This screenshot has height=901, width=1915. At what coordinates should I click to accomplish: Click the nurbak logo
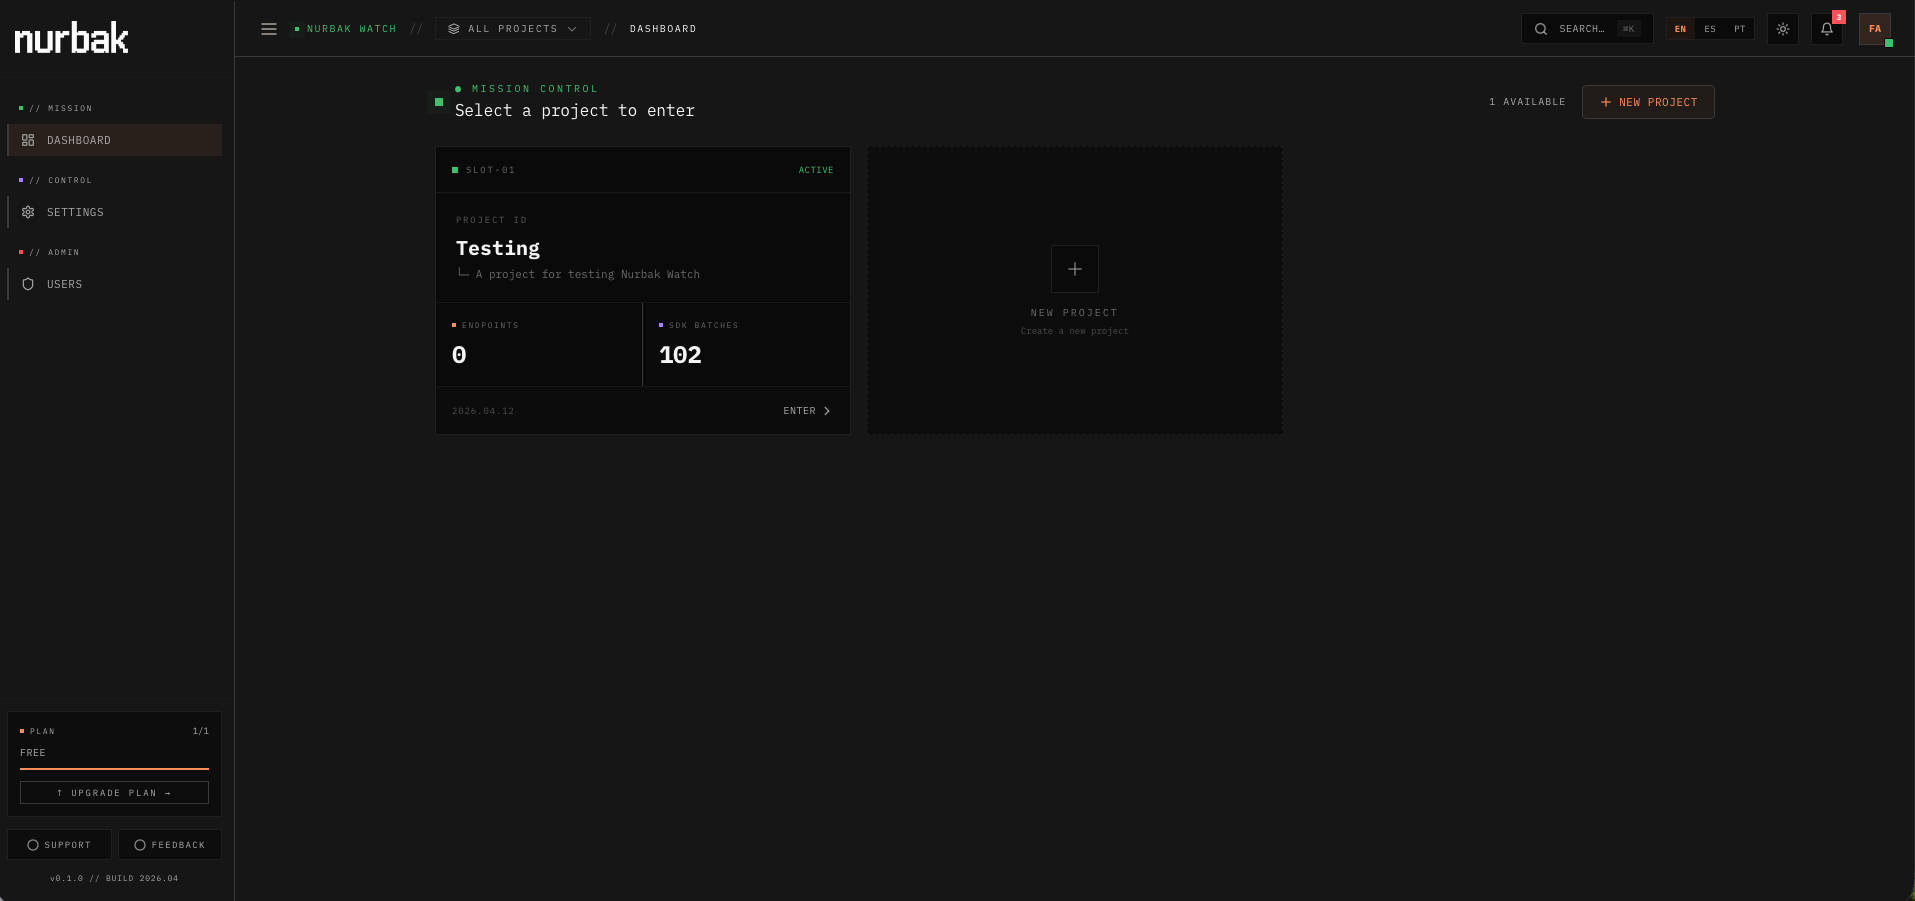tap(71, 38)
